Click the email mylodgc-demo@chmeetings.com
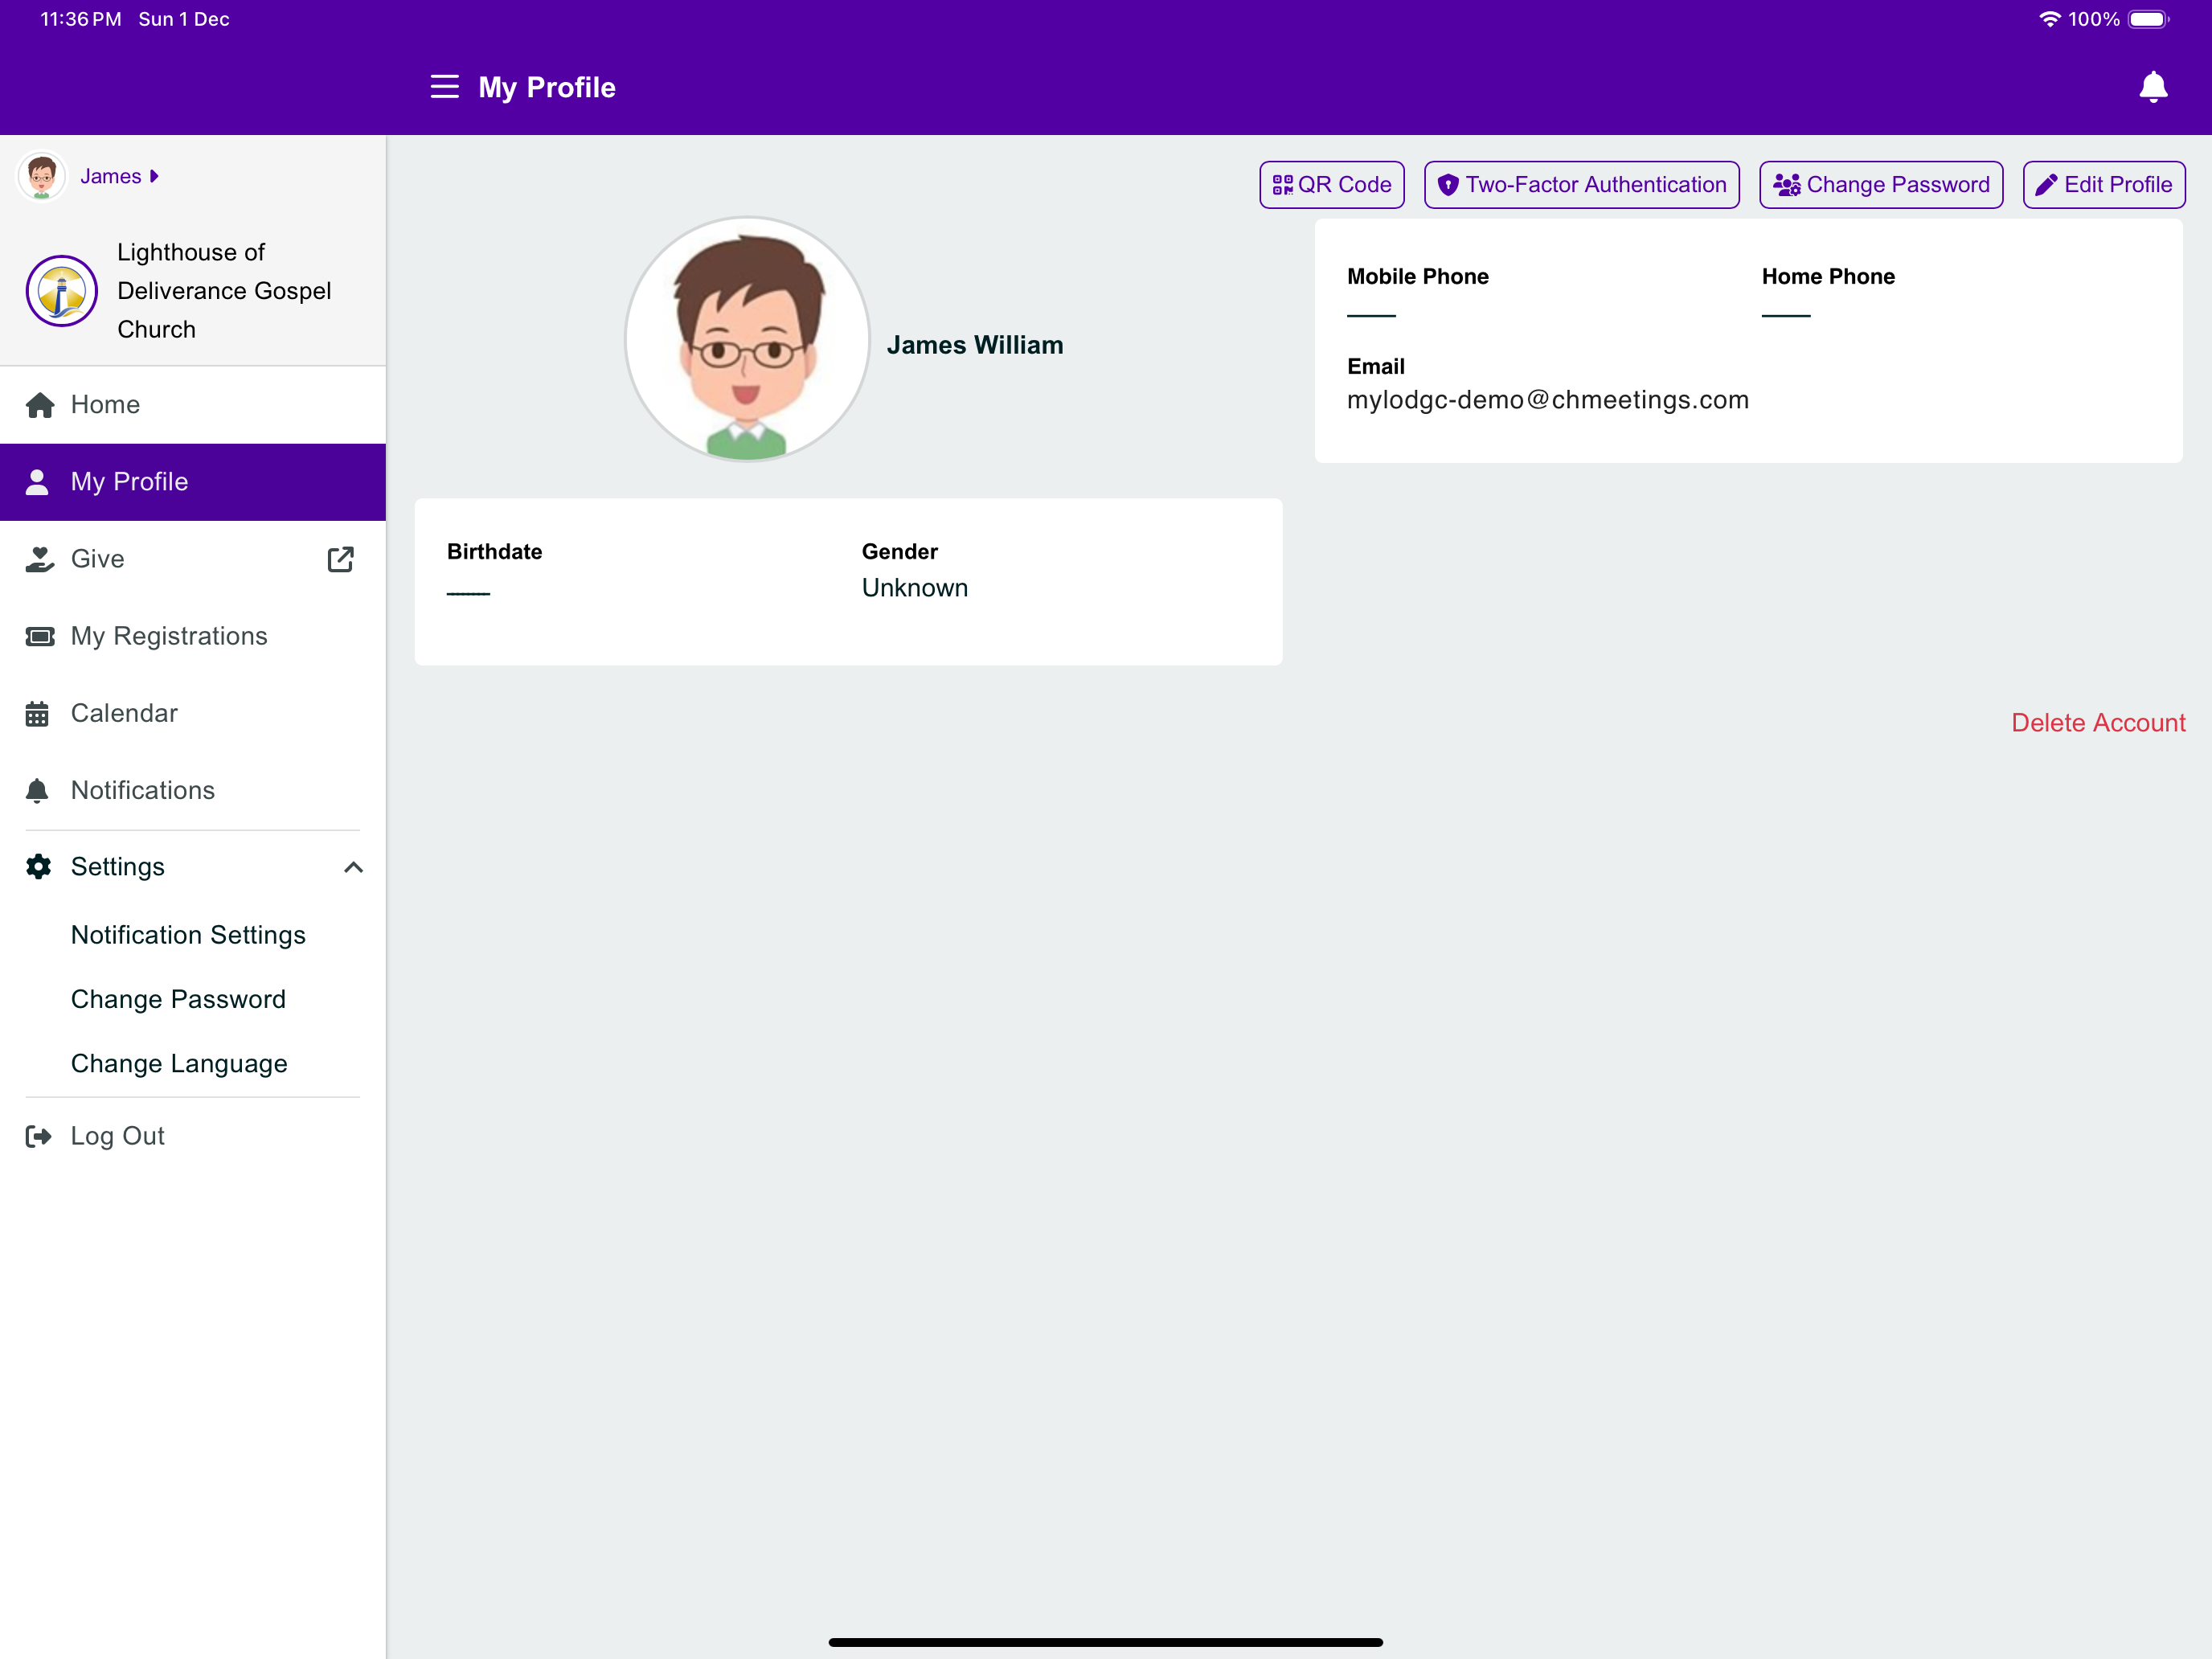Viewport: 2212px width, 1659px height. [x=1548, y=400]
